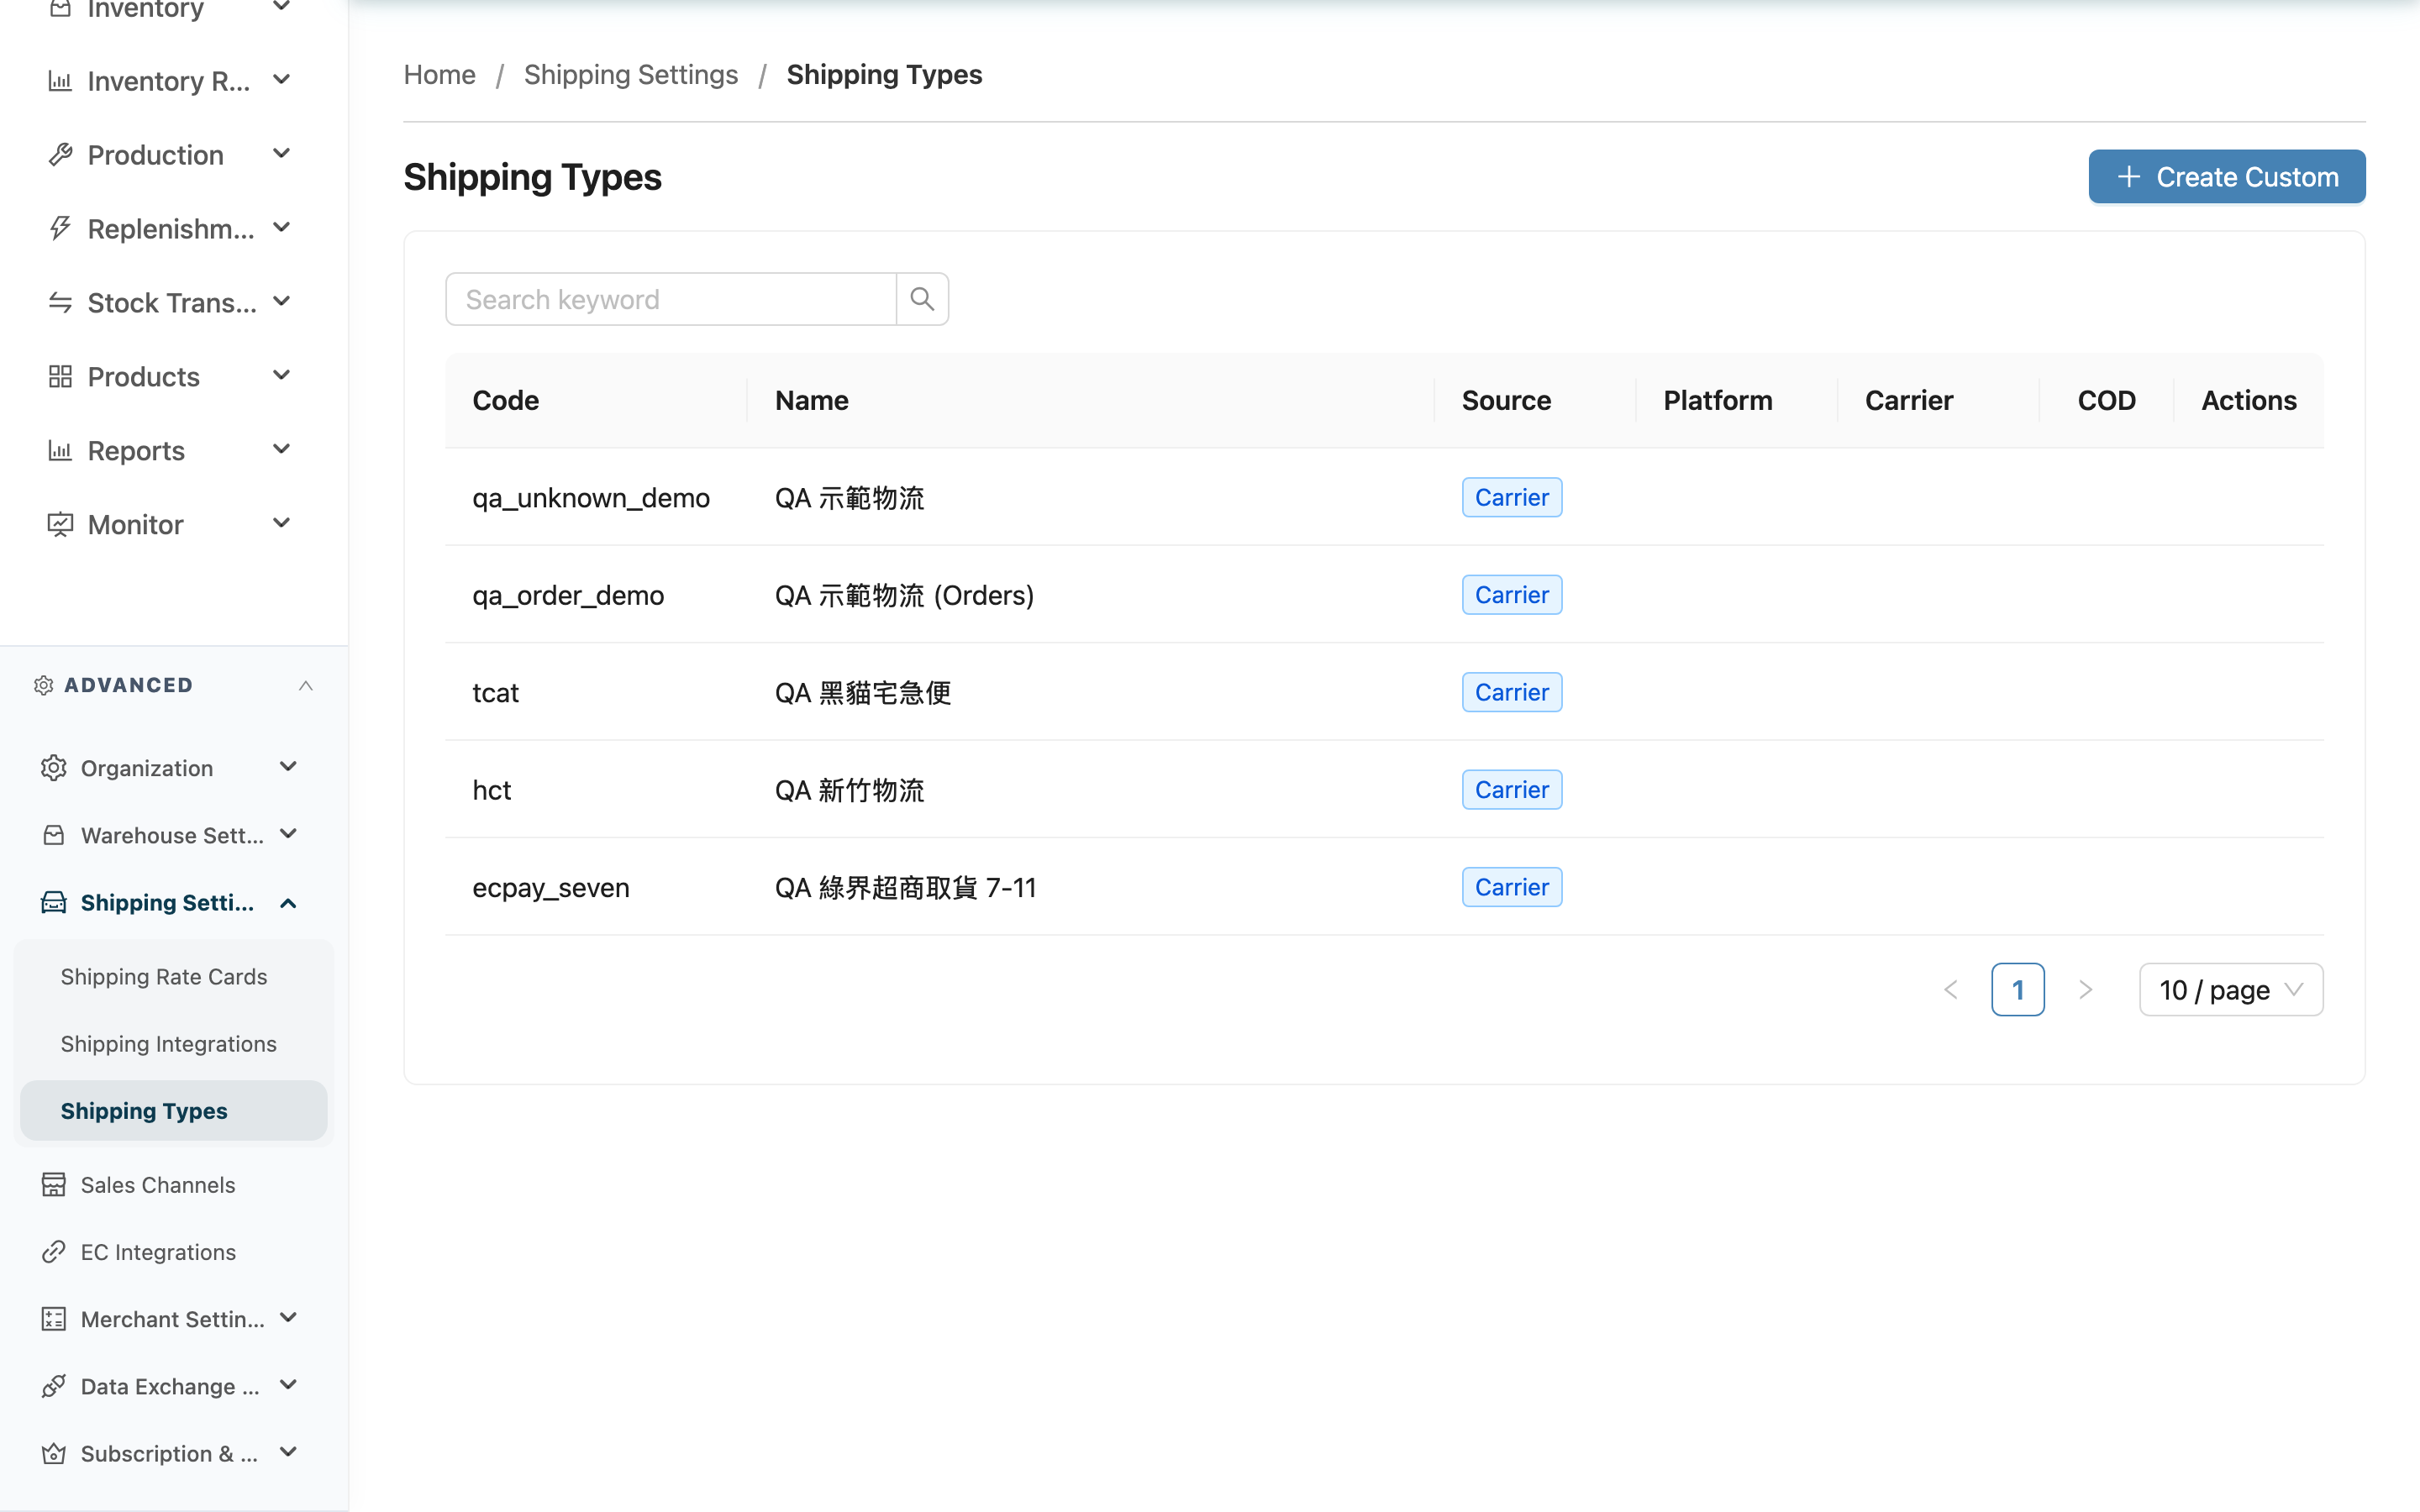Collapse the Shipping Settings submenu chevron
This screenshot has width=2420, height=1512.
[288, 903]
